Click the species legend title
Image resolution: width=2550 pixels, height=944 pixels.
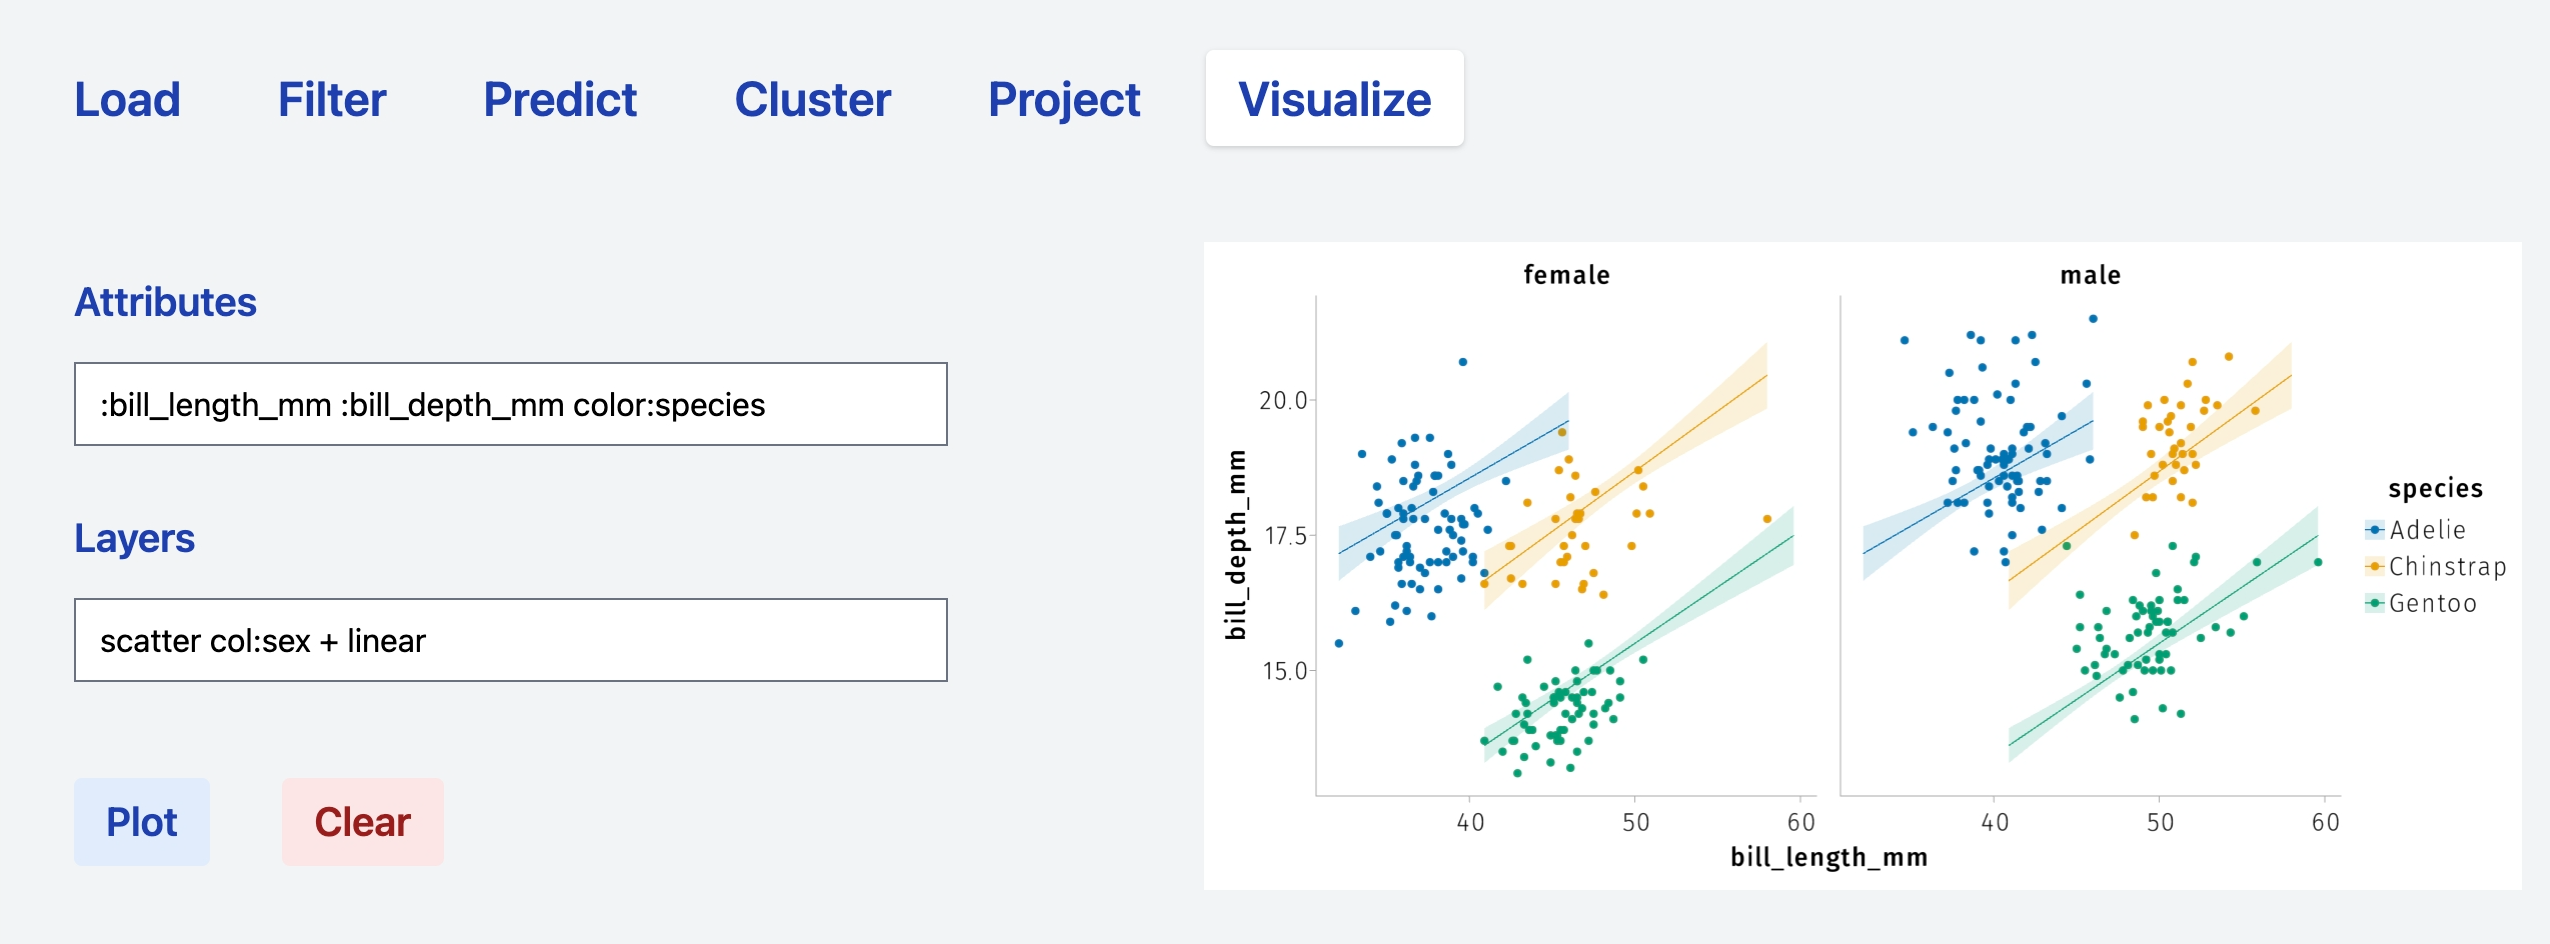click(2434, 488)
